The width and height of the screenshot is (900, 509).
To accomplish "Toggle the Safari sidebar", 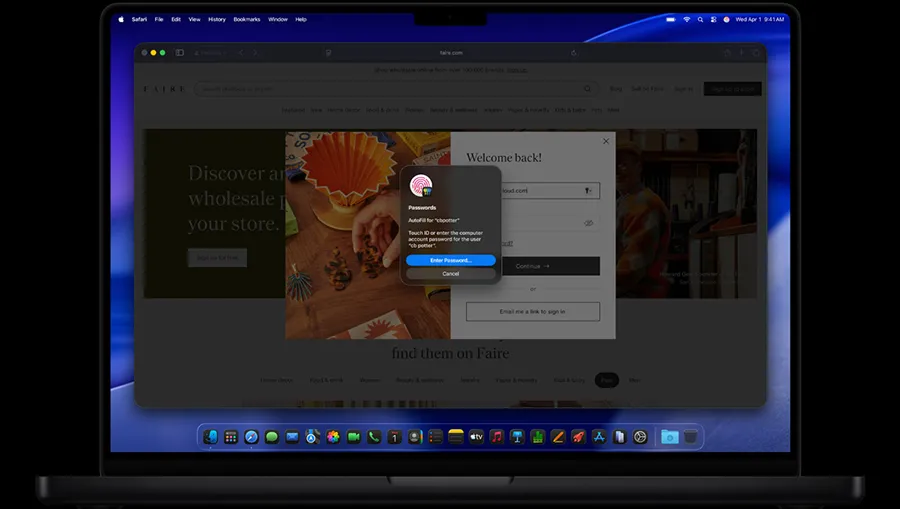I will [x=180, y=52].
